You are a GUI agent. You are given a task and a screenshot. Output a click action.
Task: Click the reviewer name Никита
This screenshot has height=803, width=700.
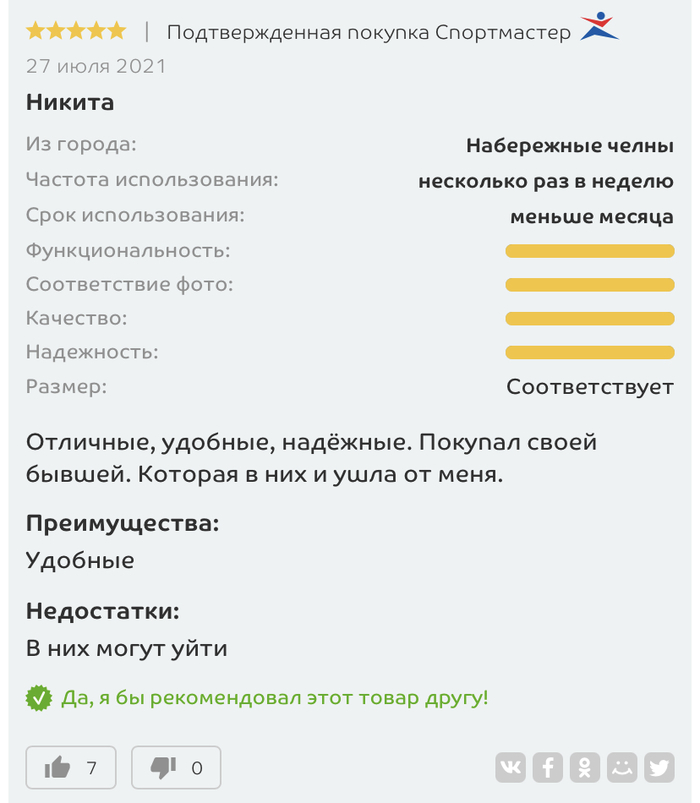point(70,102)
